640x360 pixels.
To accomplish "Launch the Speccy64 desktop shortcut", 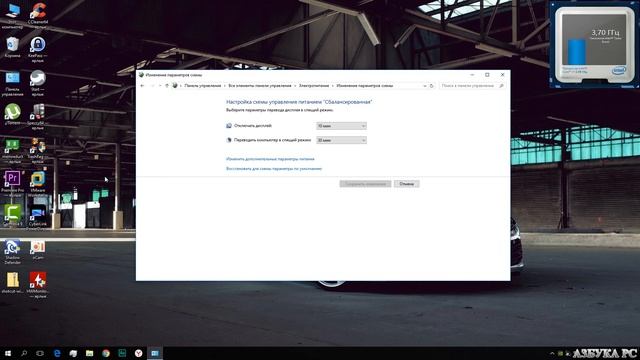I will click(x=38, y=117).
